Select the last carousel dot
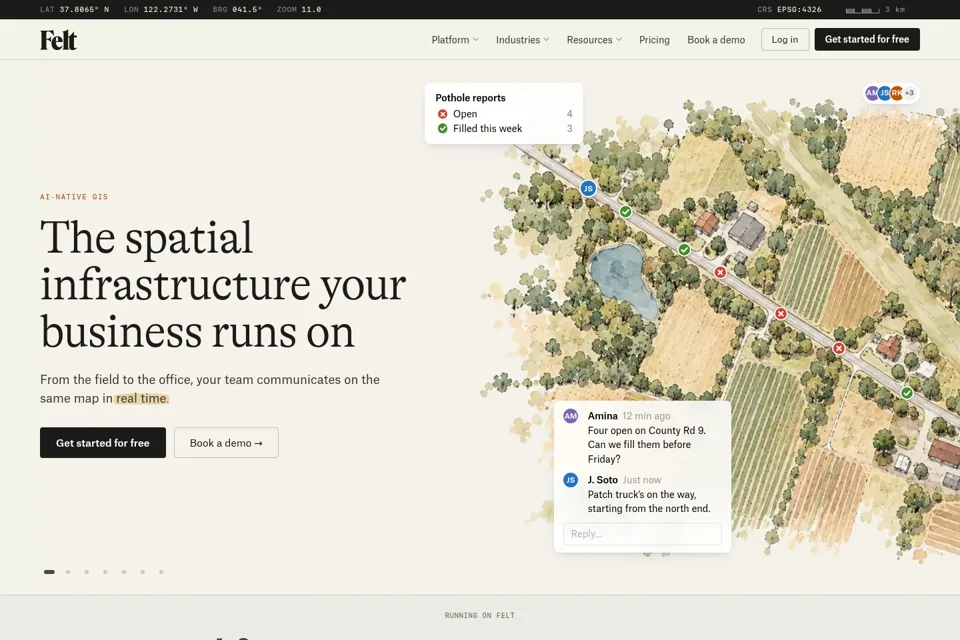This screenshot has width=960, height=640. (161, 572)
